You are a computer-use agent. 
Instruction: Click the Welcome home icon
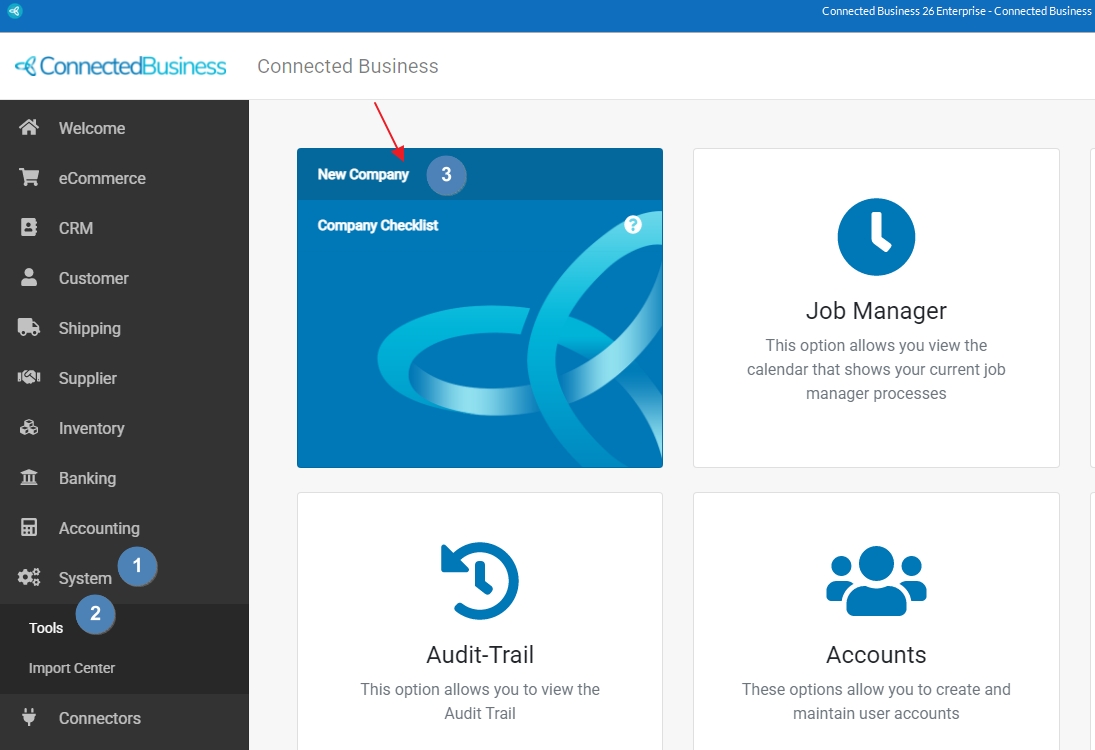pos(29,128)
